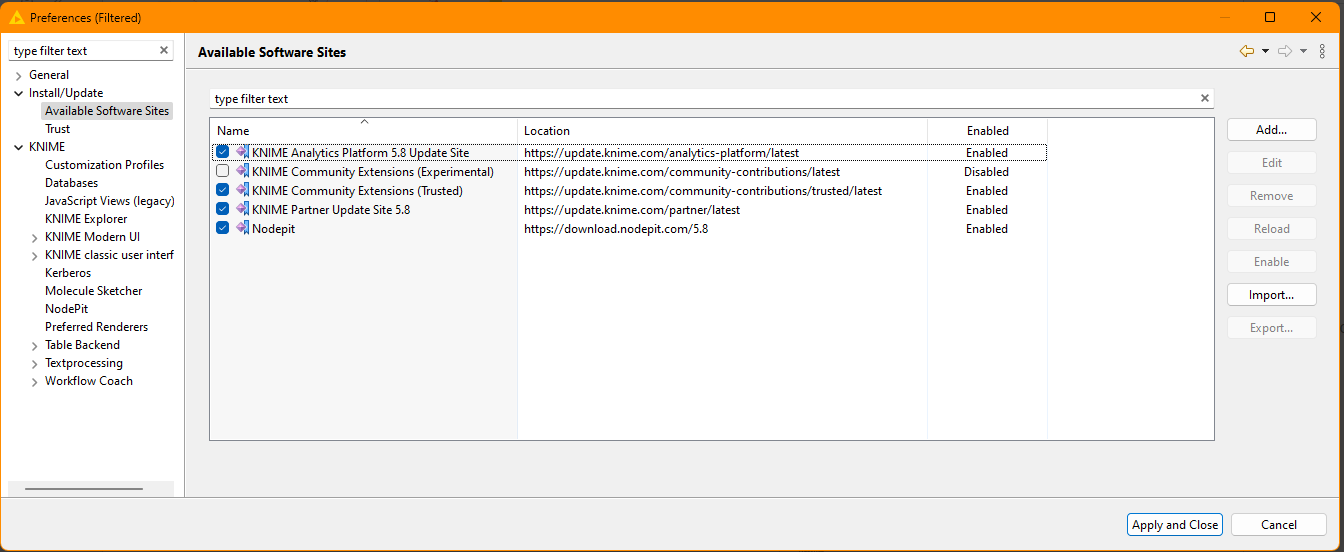Open back history dropdown arrow
The width and height of the screenshot is (1344, 552).
[x=1265, y=51]
